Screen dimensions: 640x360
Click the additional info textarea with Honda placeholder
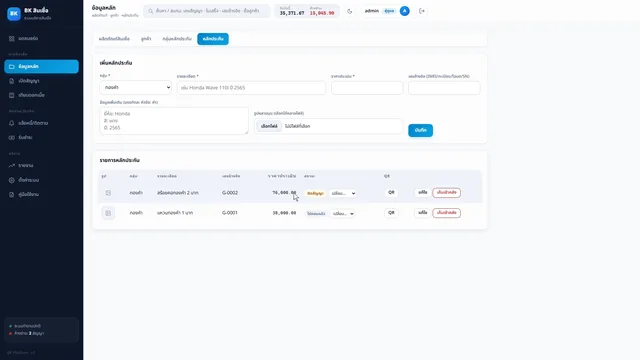click(x=174, y=121)
